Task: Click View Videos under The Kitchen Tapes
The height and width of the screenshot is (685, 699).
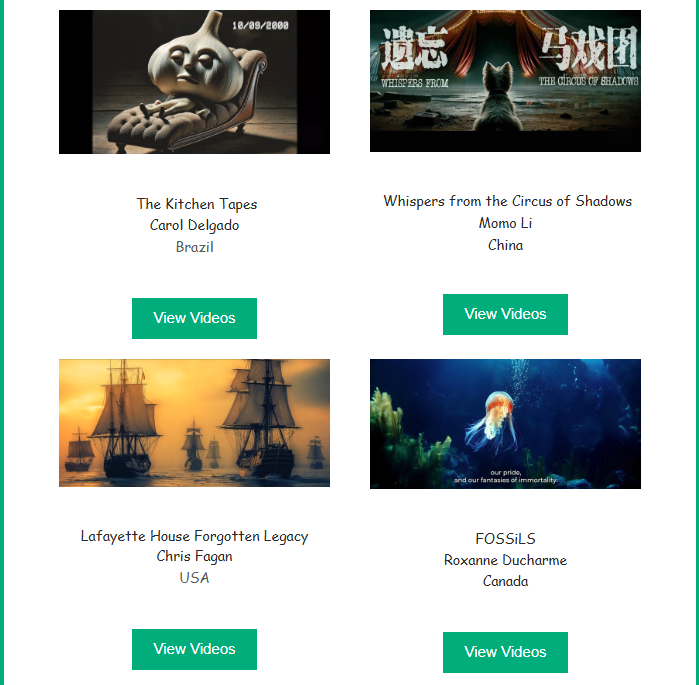Action: pos(194,318)
